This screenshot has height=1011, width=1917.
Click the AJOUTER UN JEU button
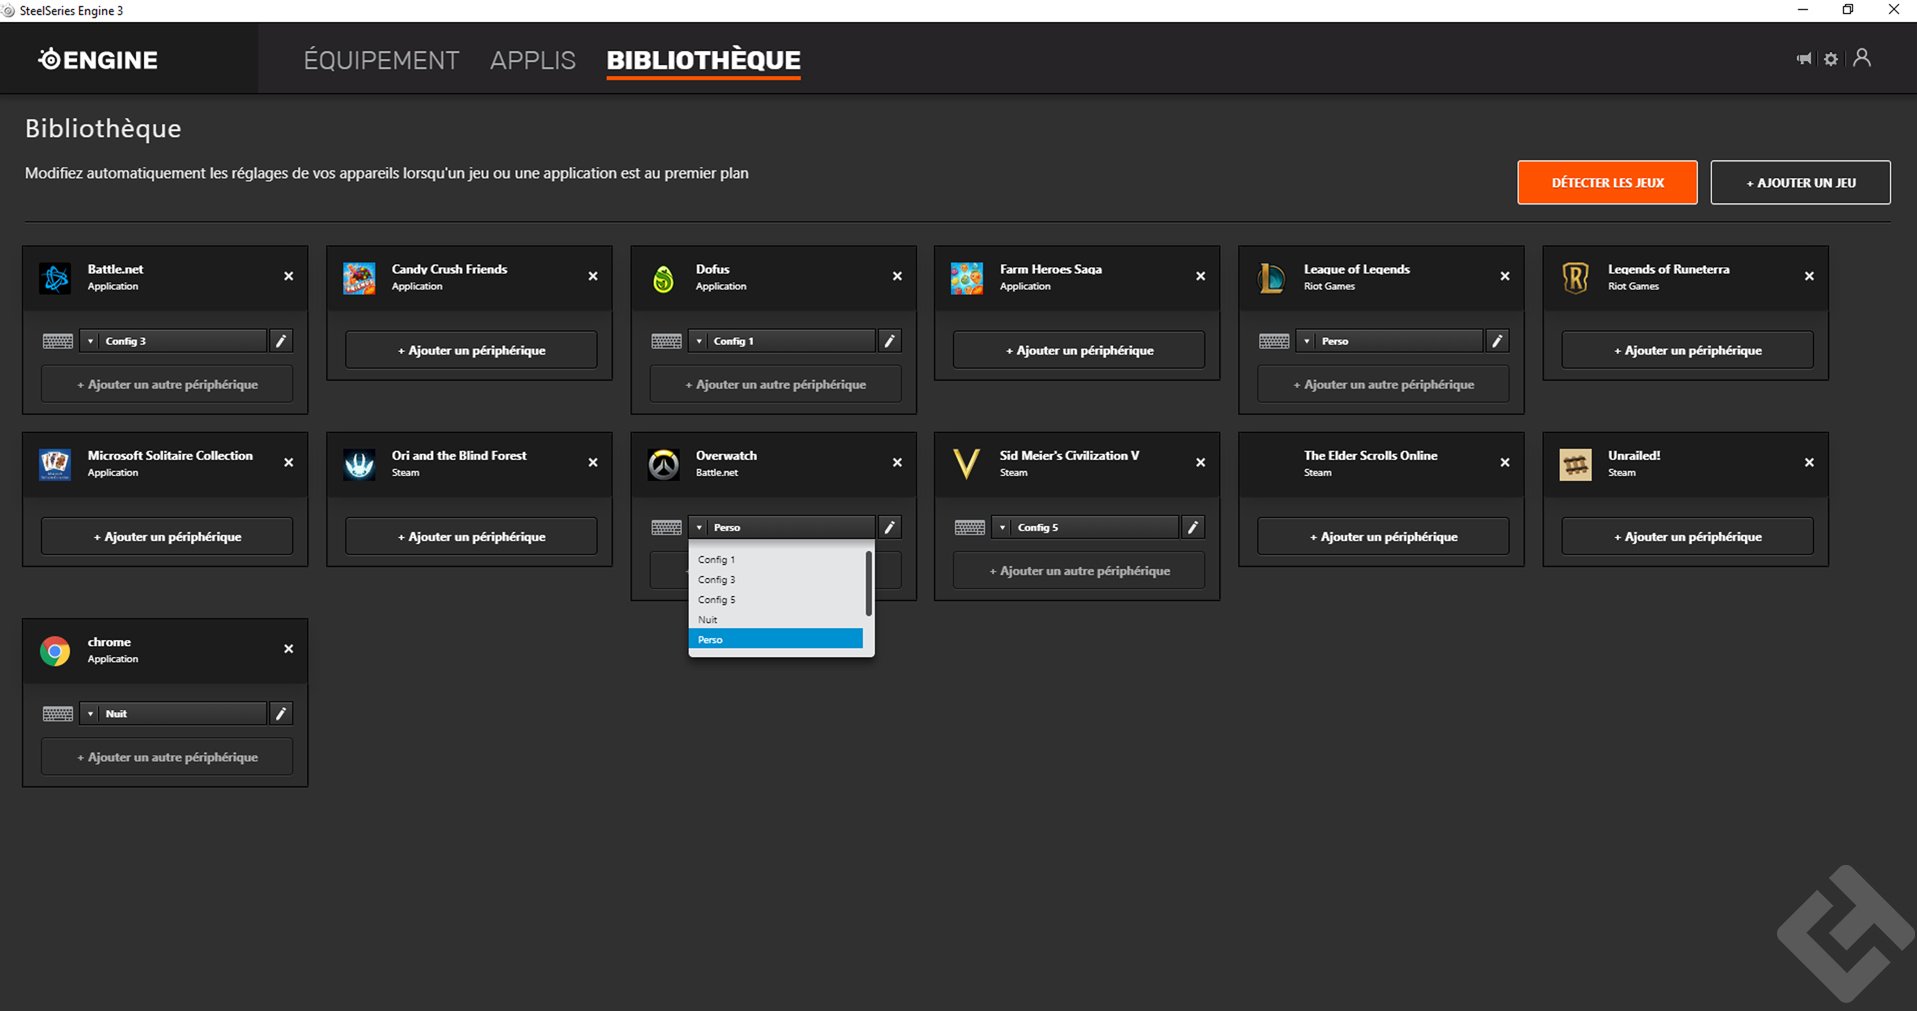tap(1800, 182)
